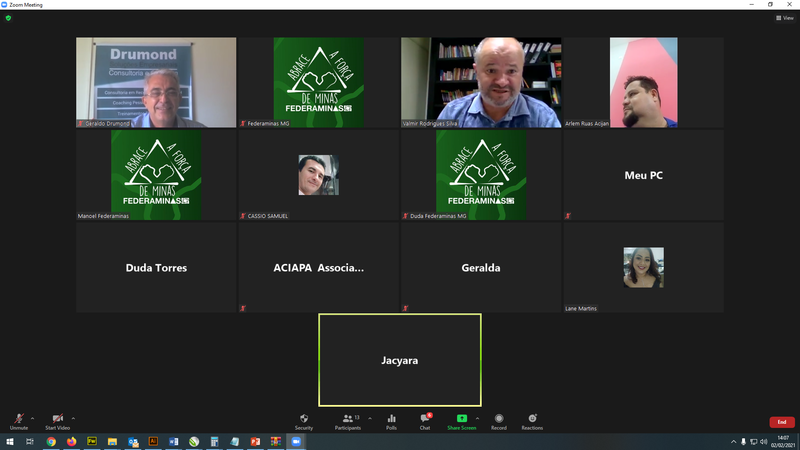Open the Chat panel
Screen dimensions: 800x450
(425, 420)
